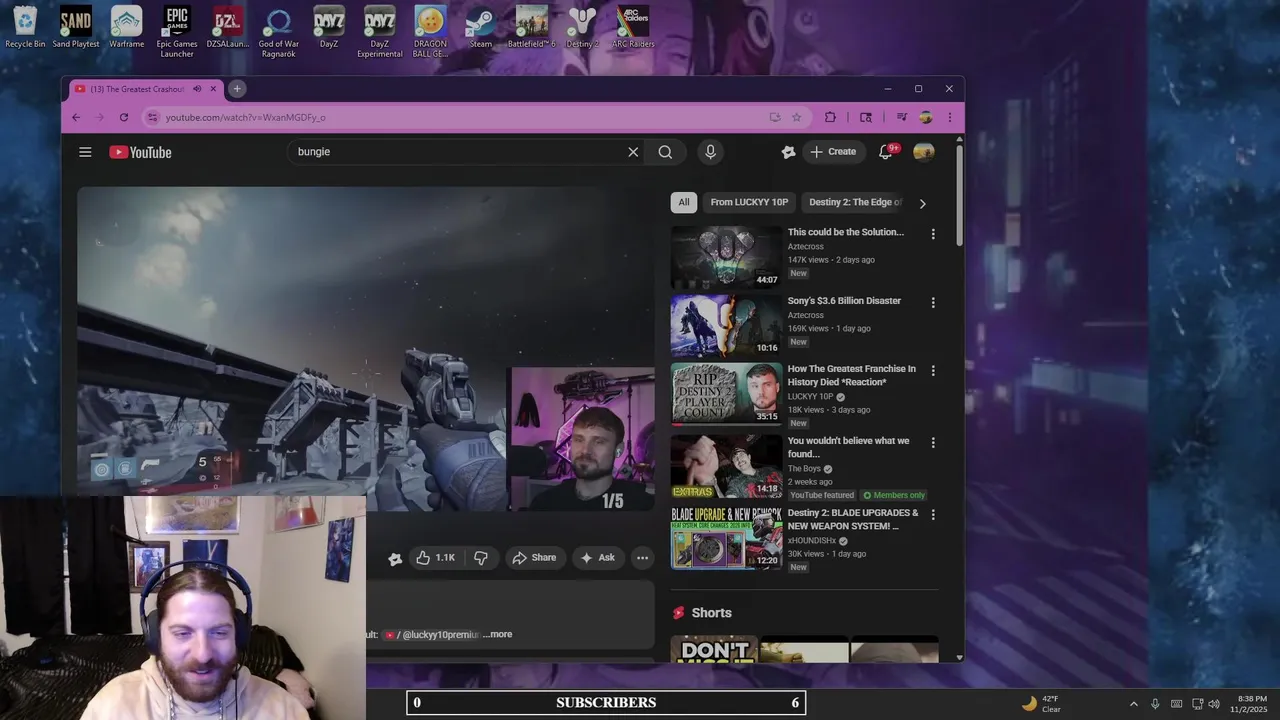Click the Share button

[534, 558]
